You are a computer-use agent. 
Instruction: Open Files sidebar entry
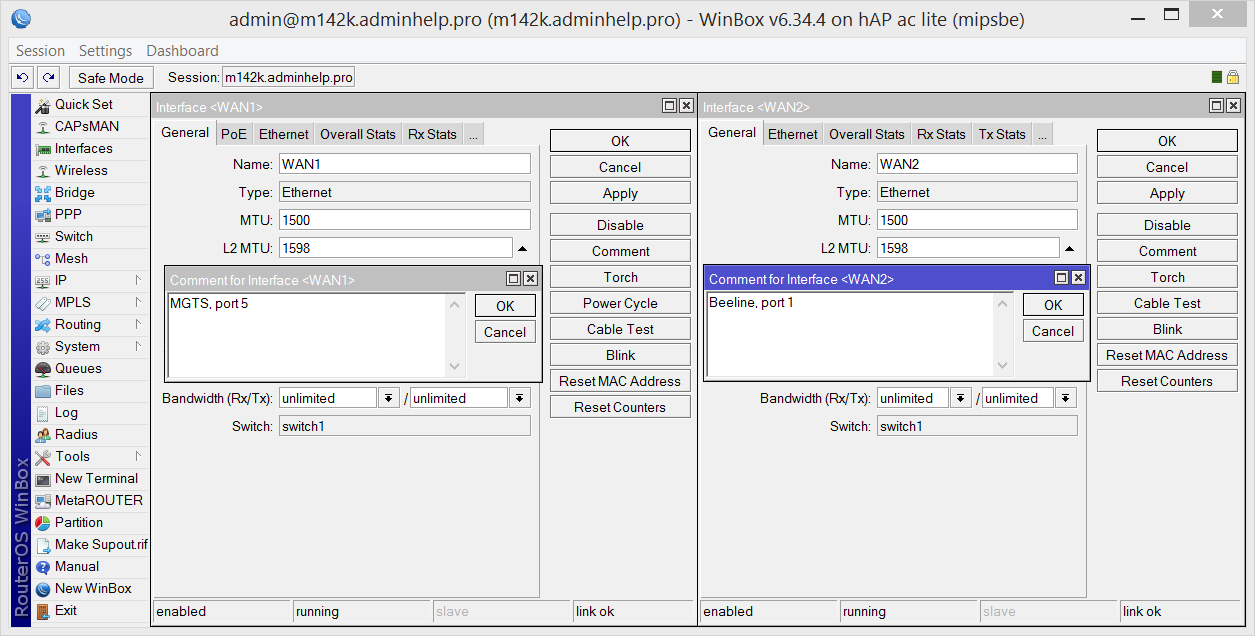[69, 390]
